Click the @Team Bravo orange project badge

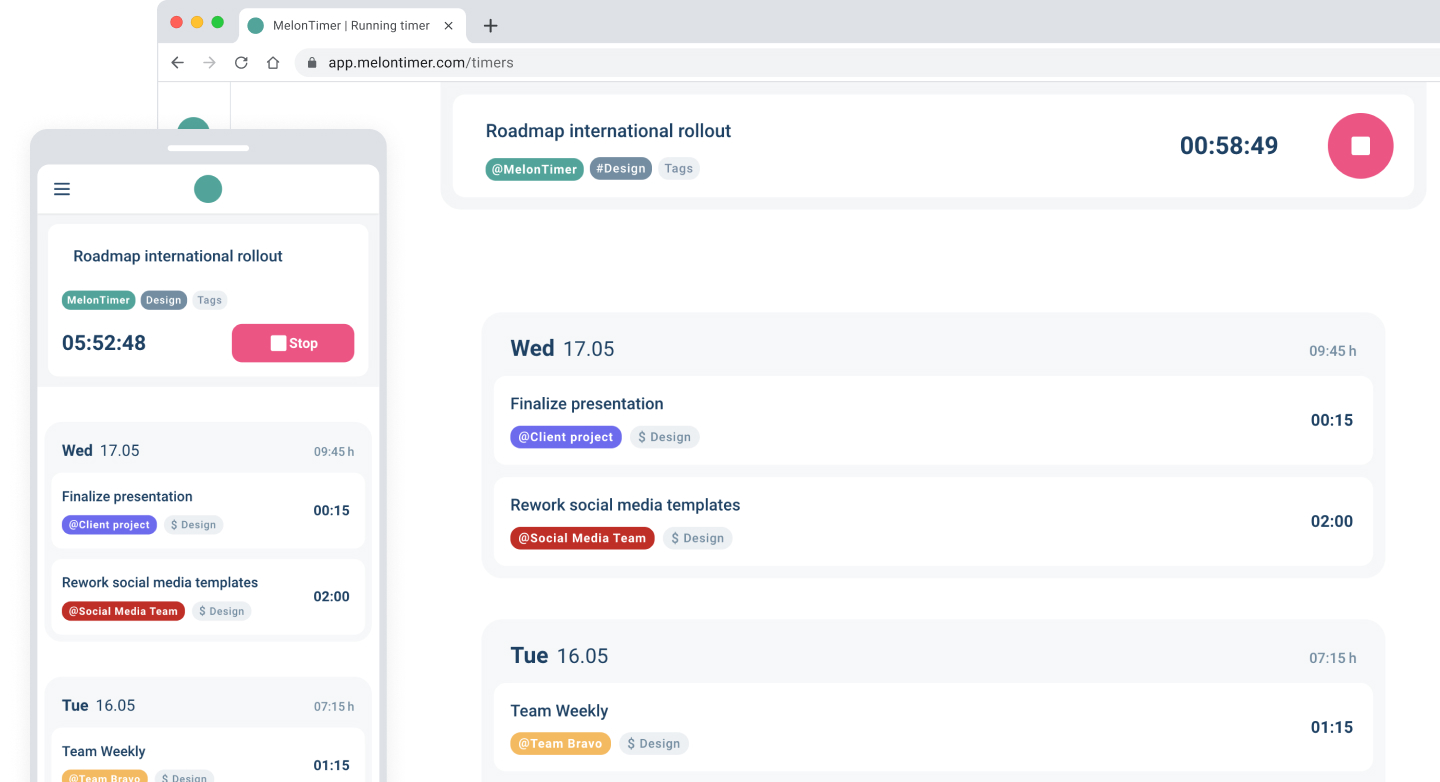coord(560,743)
